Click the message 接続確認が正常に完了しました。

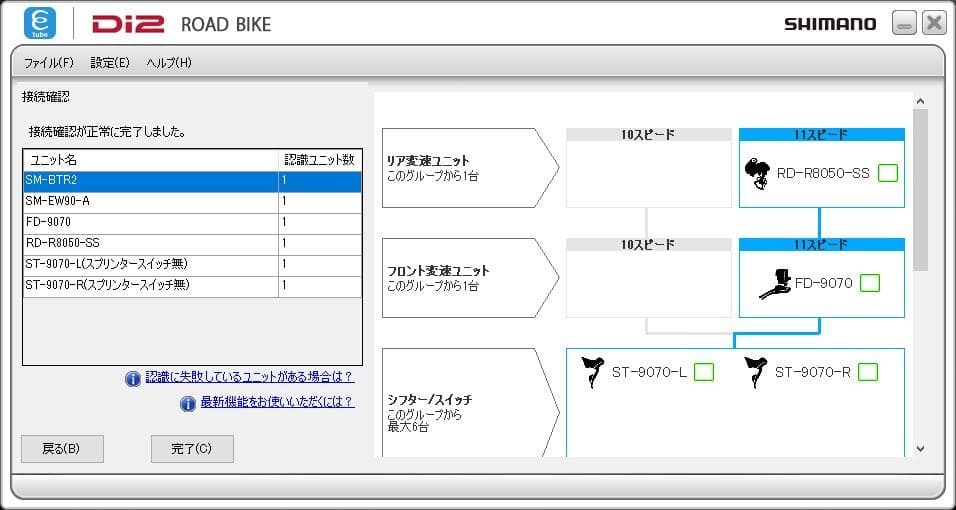click(107, 132)
